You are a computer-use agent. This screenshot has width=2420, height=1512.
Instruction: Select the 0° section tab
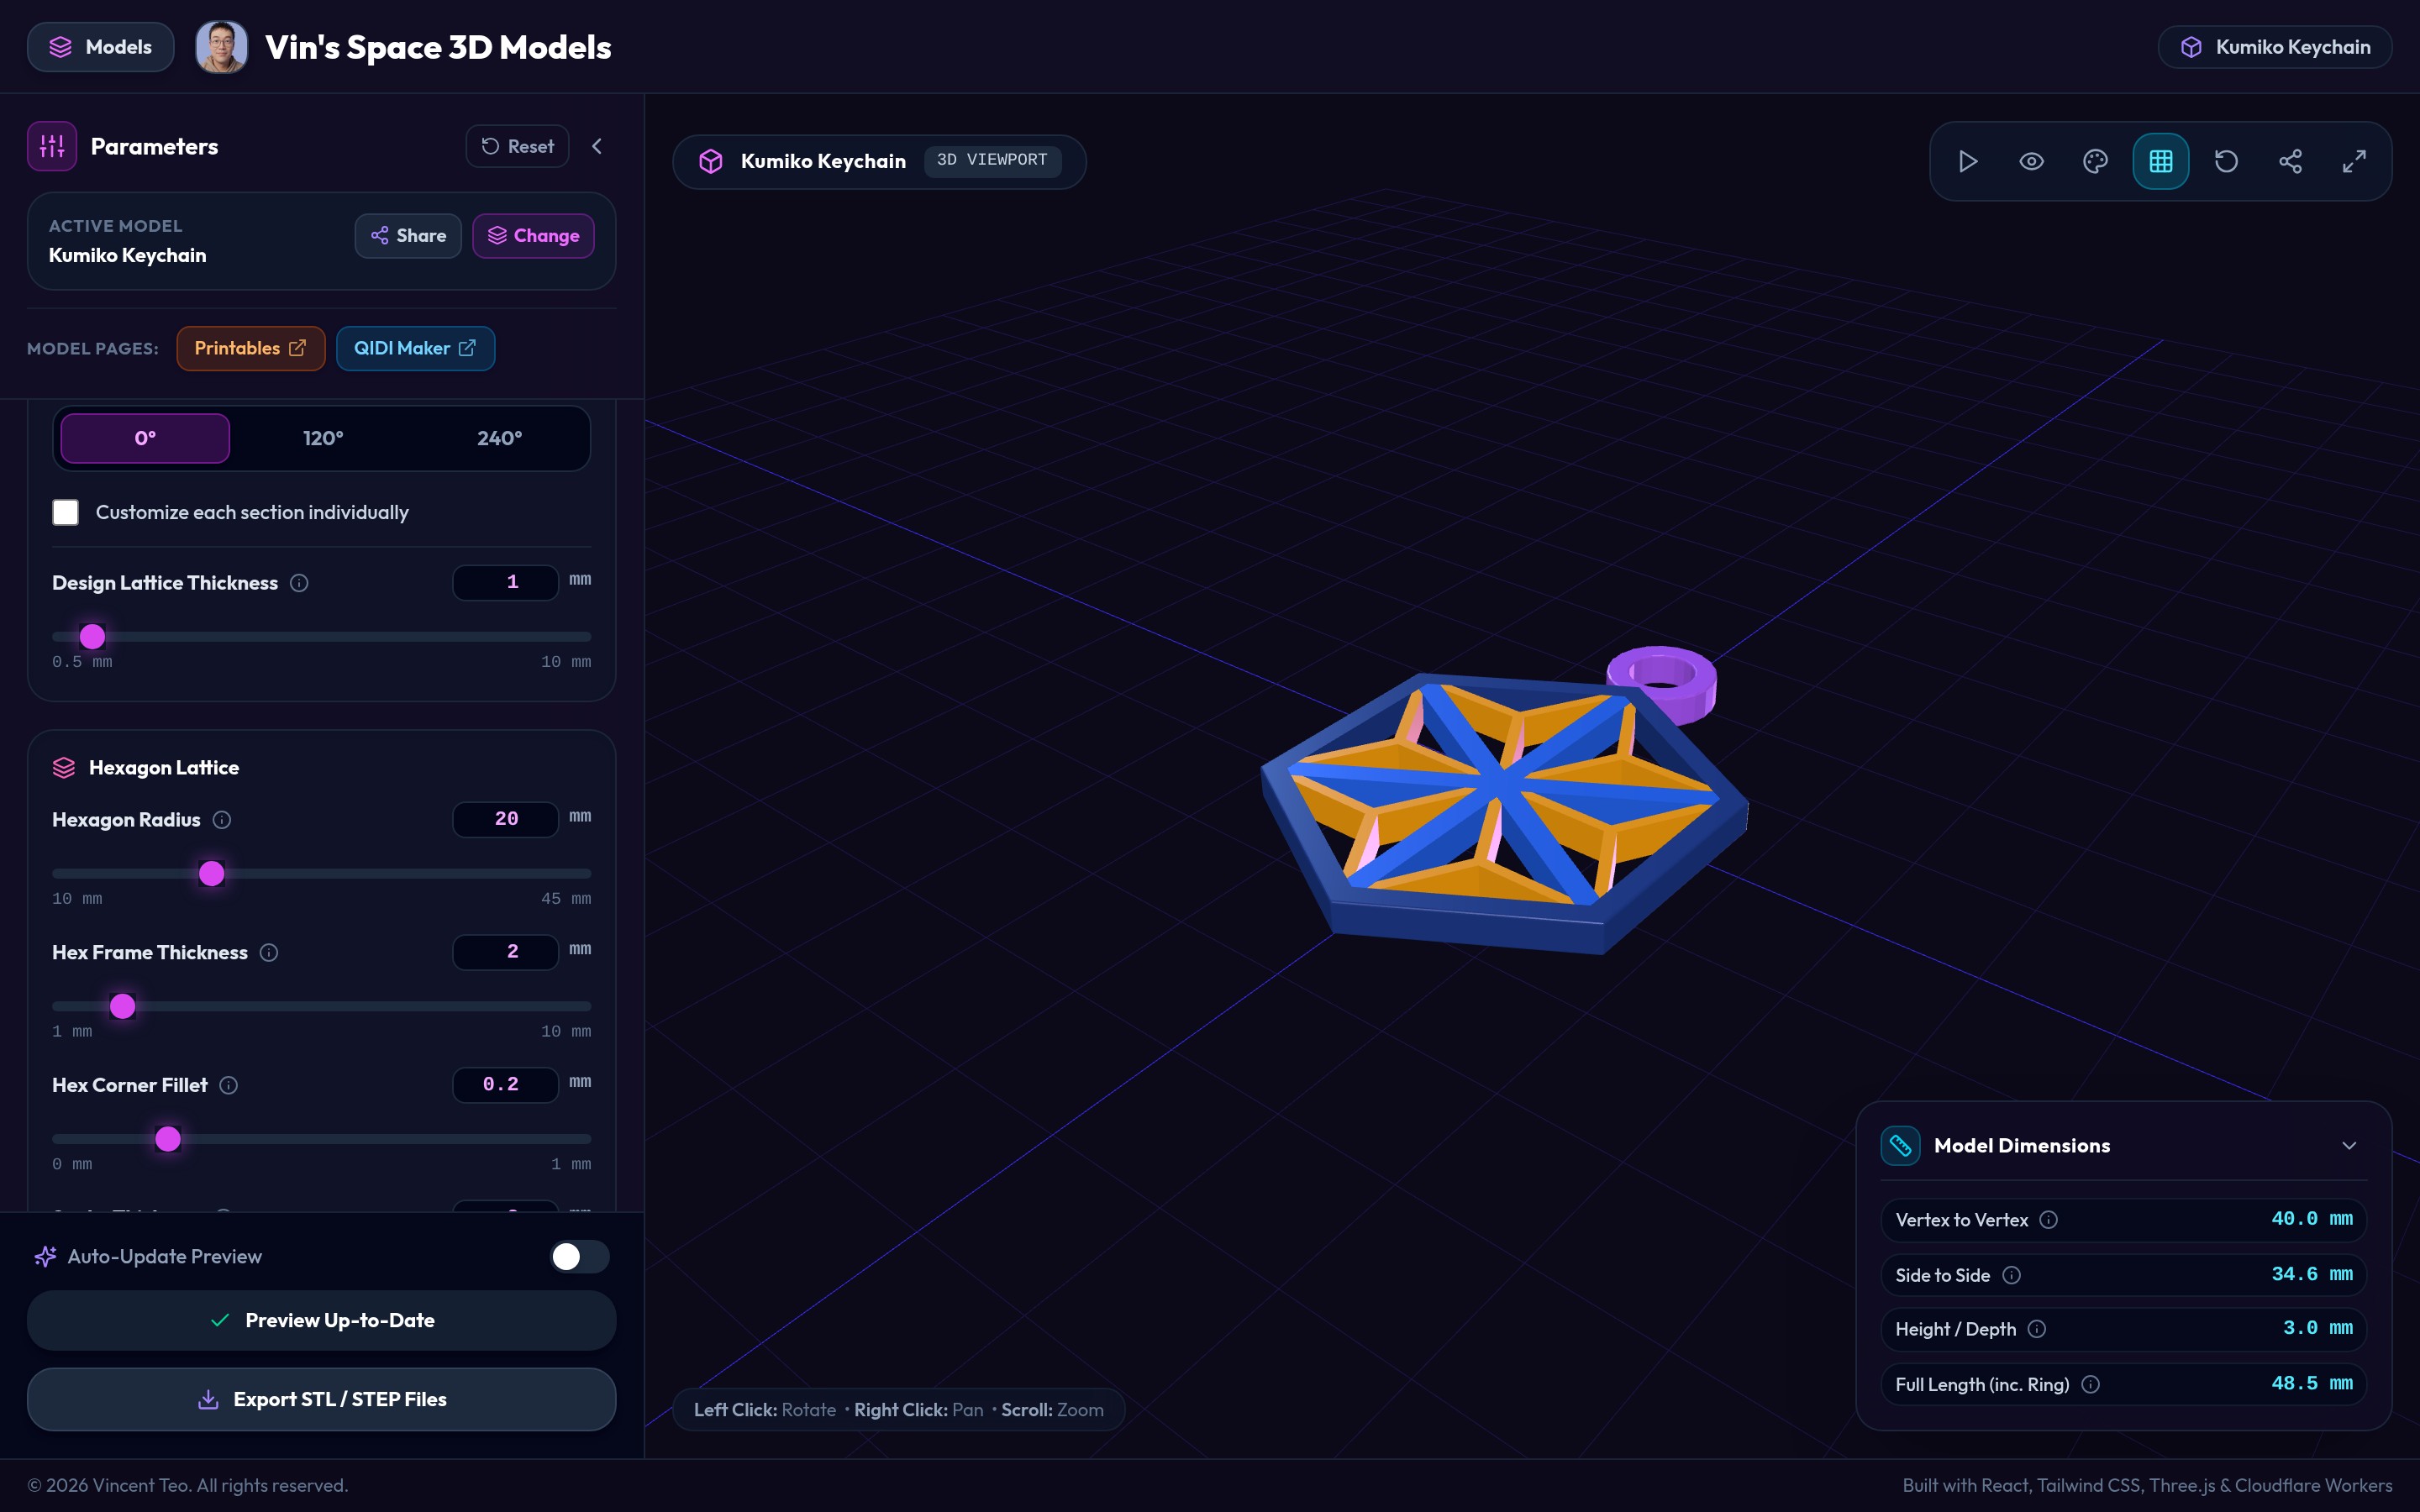tap(145, 438)
